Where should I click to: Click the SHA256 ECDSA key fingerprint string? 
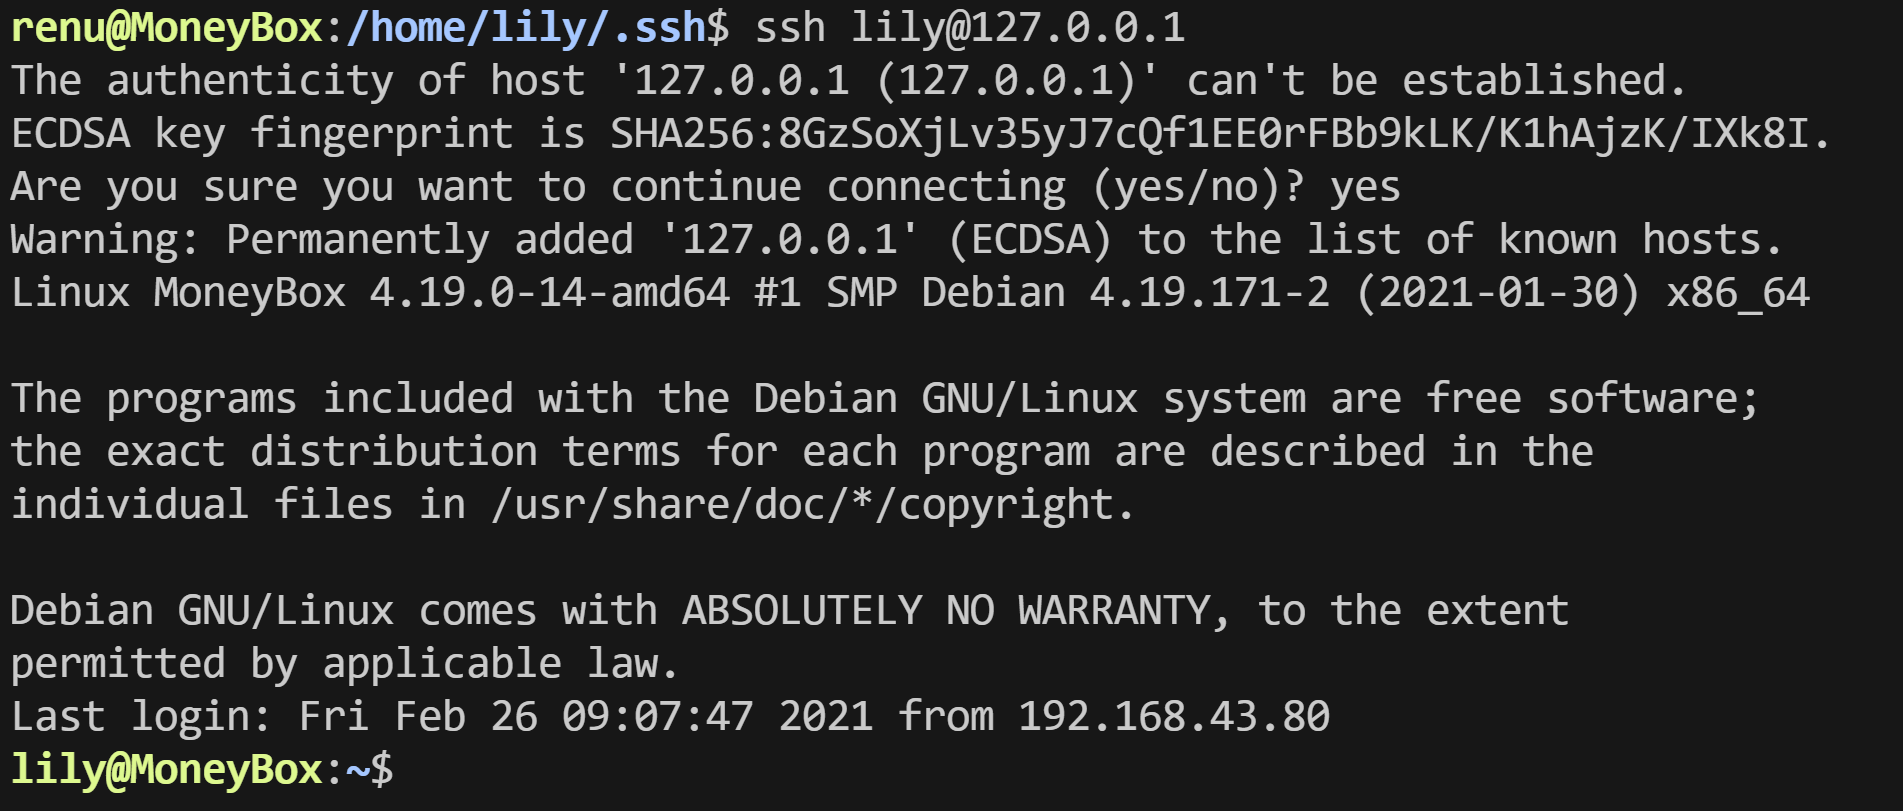[1220, 134]
